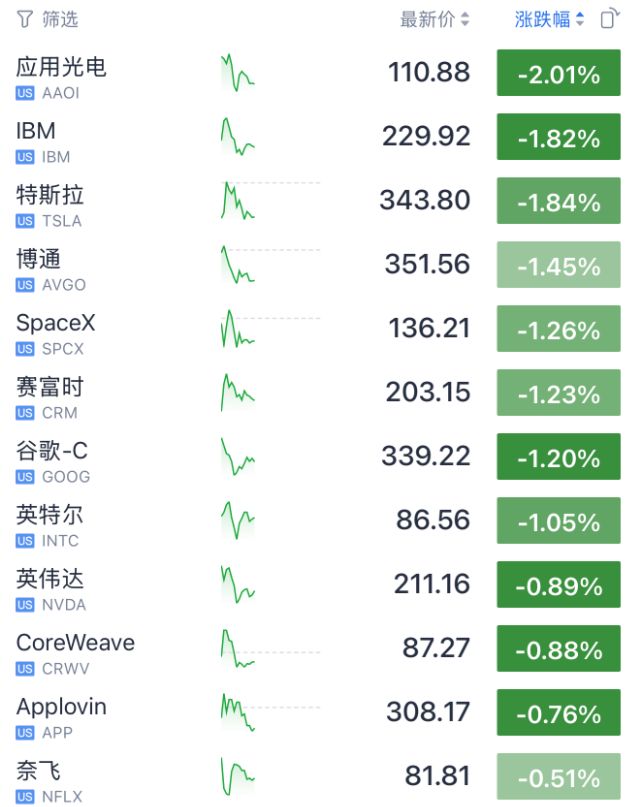
Task: Click the US tag beside NVDA ticker
Action: 25,605
